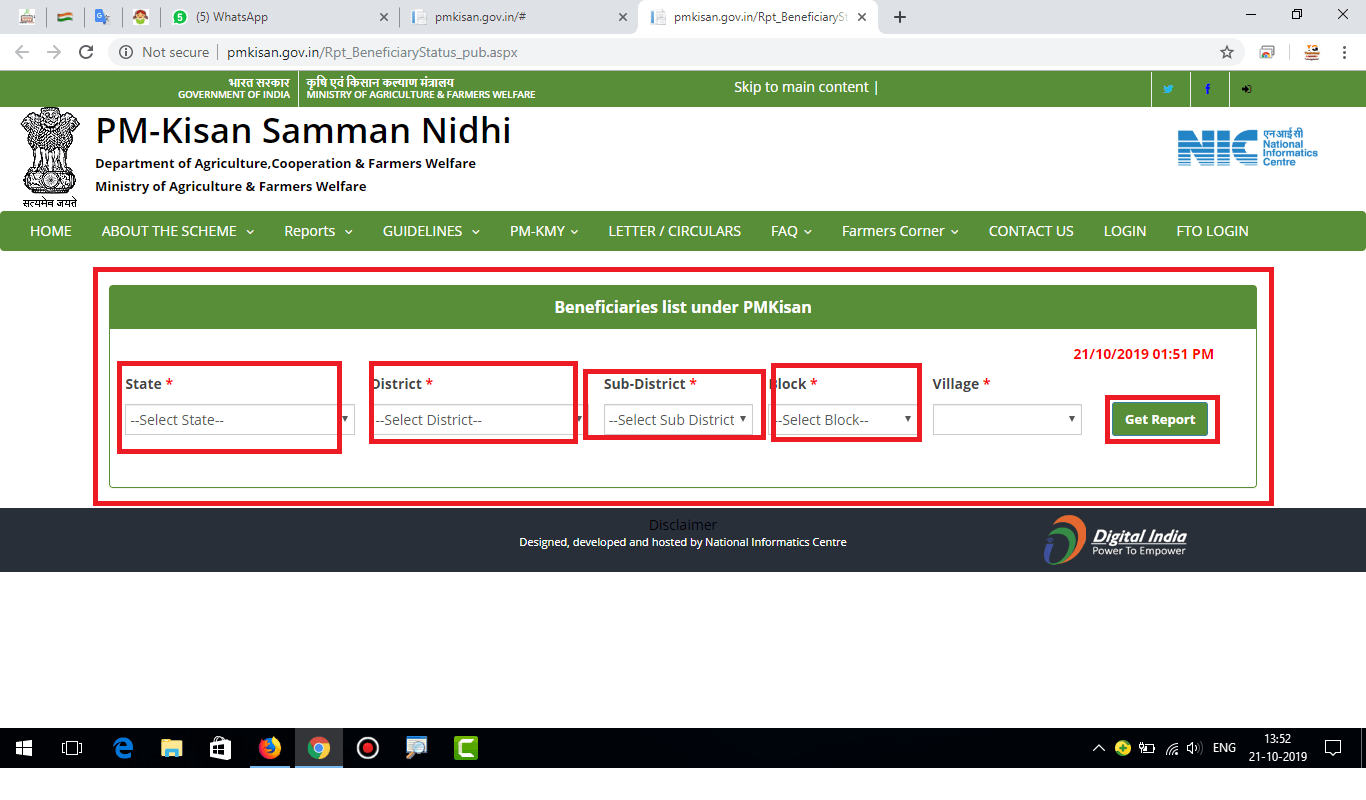The image size is (1366, 800).
Task: Switch to the (5) WhatsApp tab
Action: click(278, 17)
